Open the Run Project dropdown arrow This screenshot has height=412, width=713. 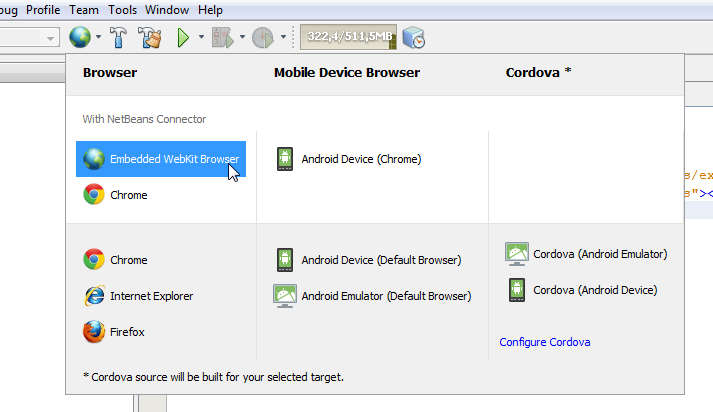[201, 39]
